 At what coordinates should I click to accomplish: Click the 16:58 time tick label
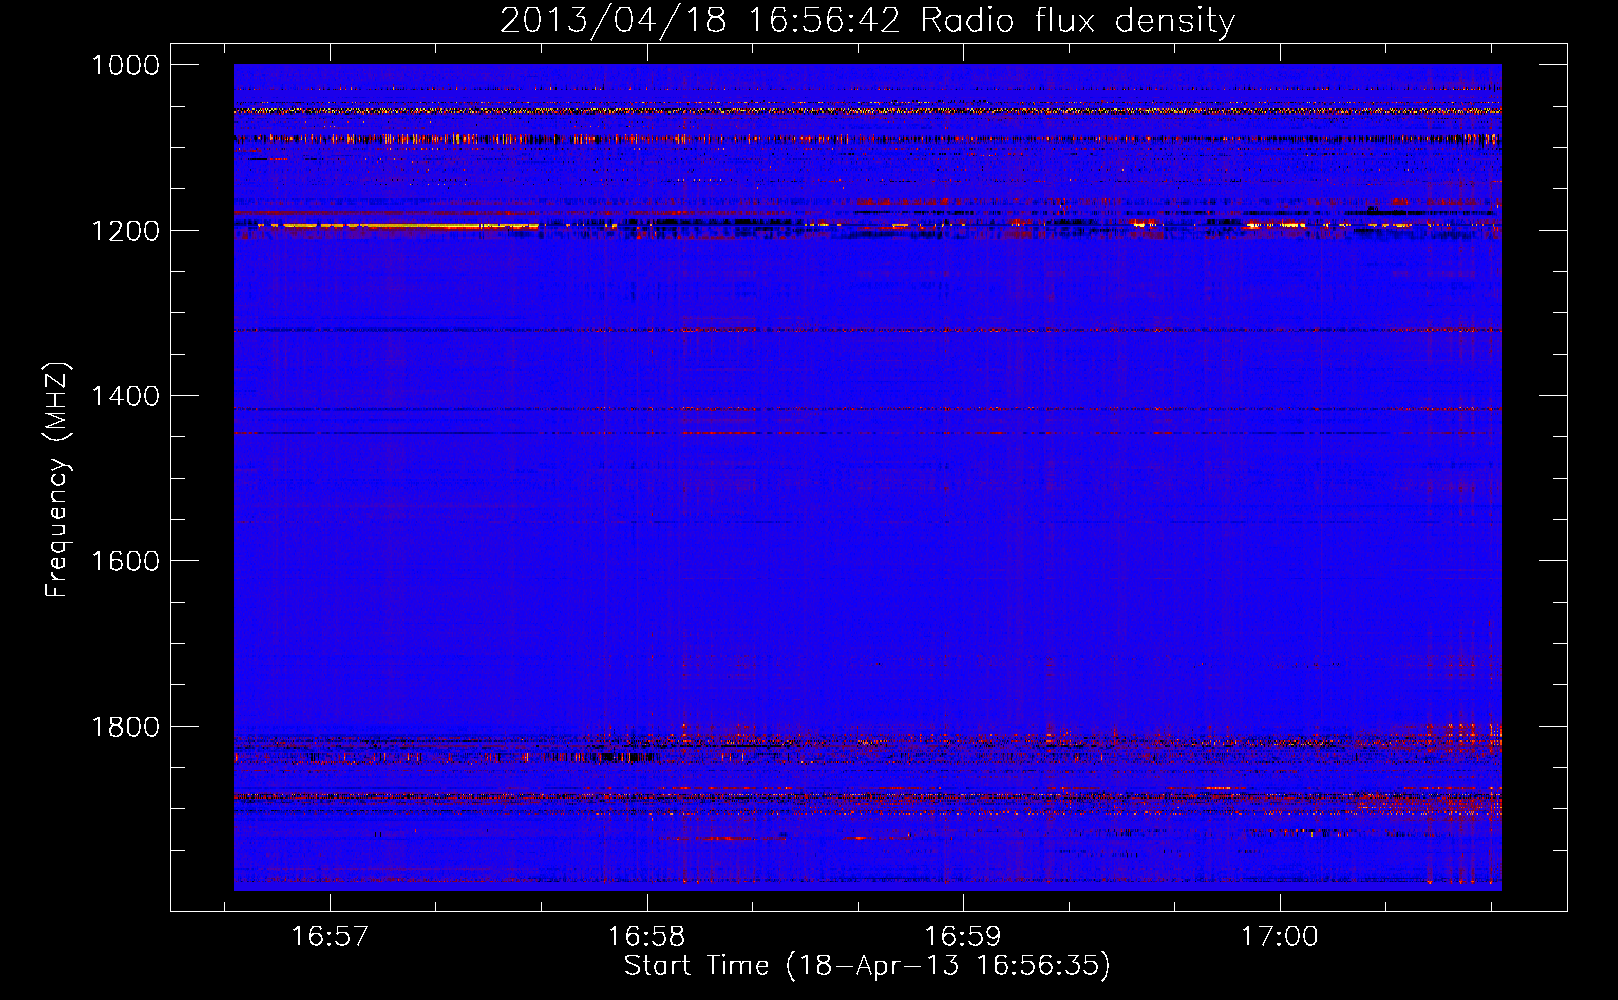(646, 936)
